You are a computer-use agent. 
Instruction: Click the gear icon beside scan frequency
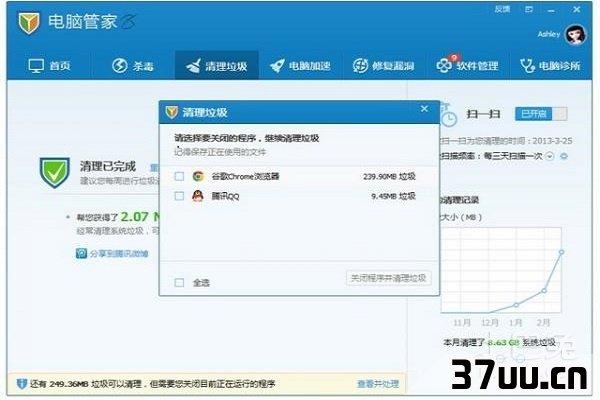[564, 156]
